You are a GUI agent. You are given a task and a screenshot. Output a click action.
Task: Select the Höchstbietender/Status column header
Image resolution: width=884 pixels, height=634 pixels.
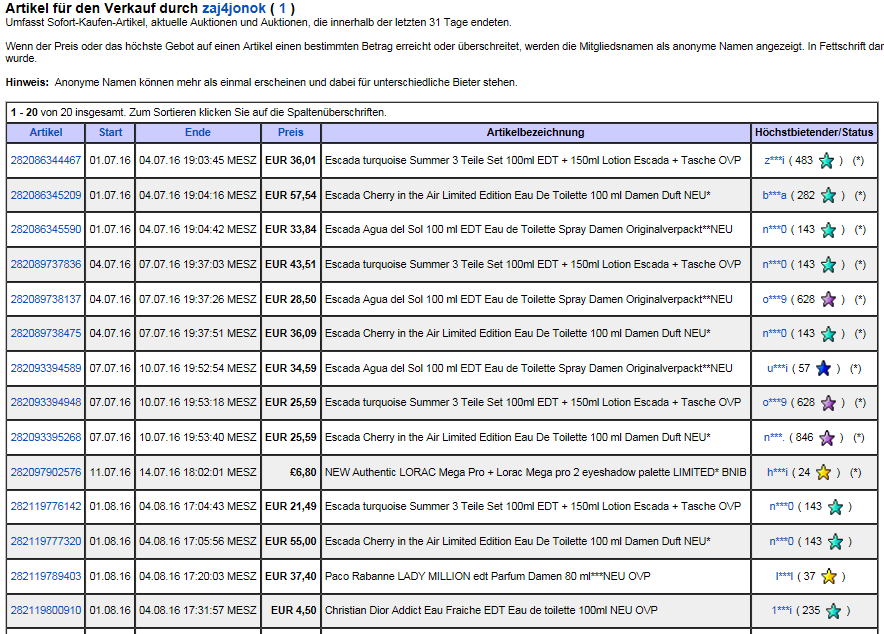(x=814, y=132)
